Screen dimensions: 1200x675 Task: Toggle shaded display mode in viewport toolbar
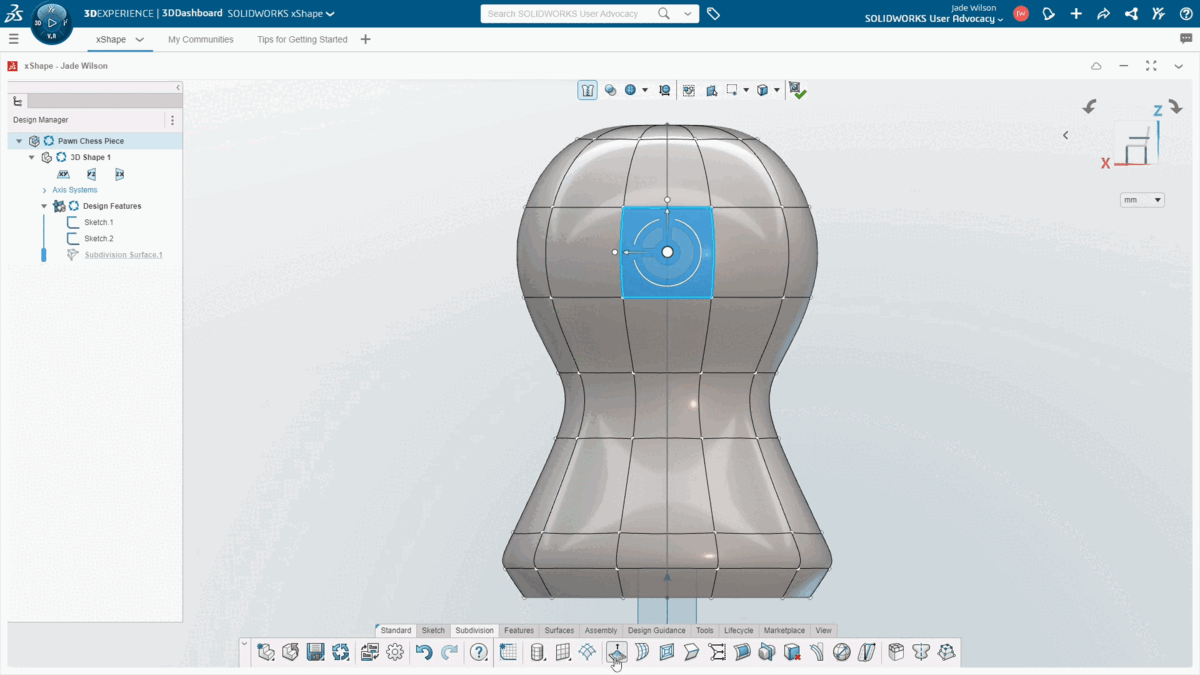click(x=632, y=89)
